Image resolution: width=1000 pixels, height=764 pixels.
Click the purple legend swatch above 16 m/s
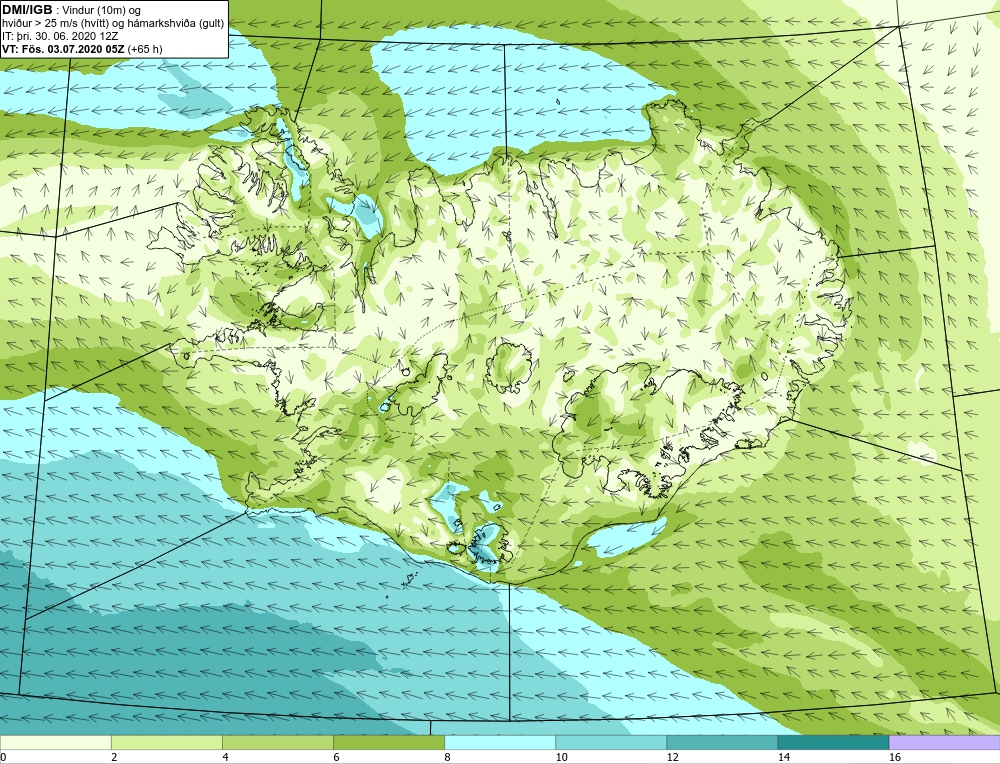point(945,742)
